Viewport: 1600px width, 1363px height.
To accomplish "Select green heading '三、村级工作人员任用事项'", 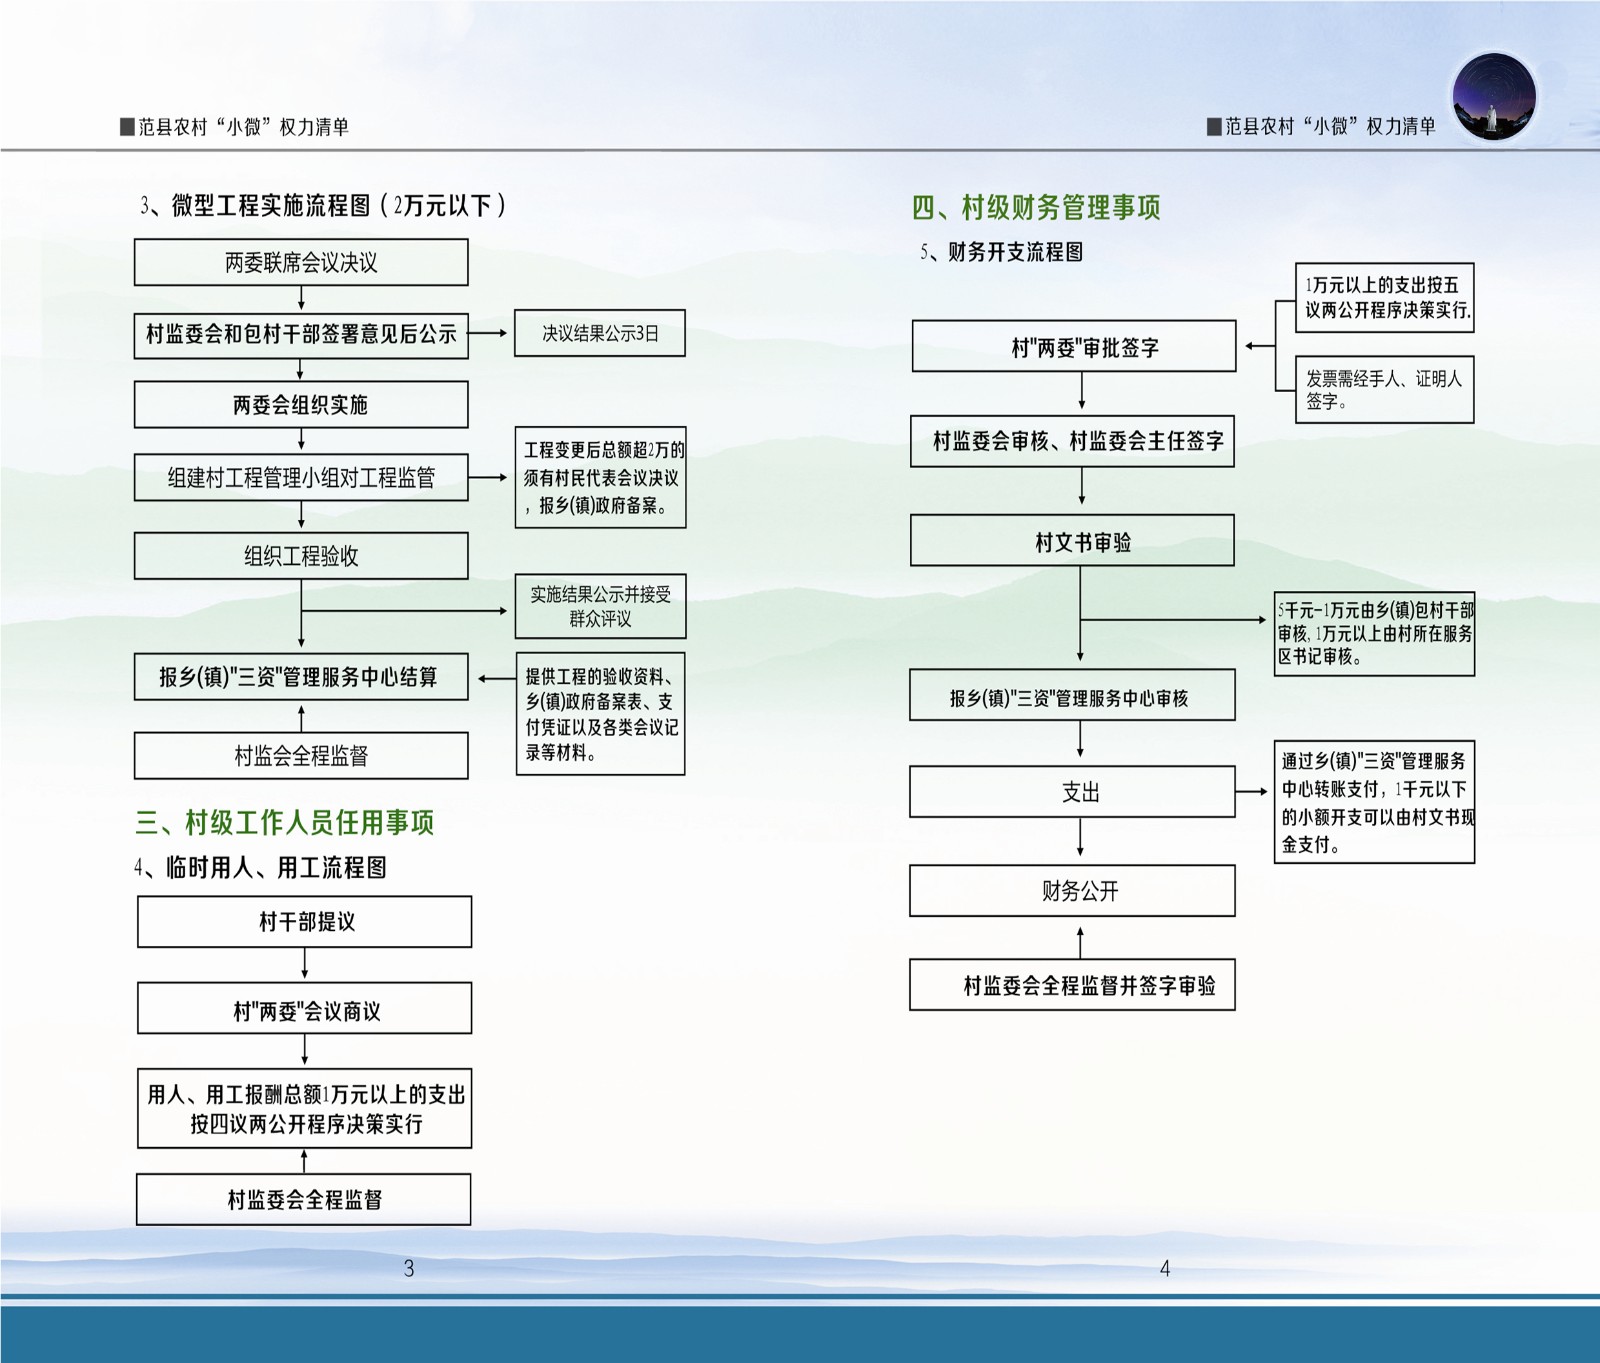I will click(x=284, y=822).
